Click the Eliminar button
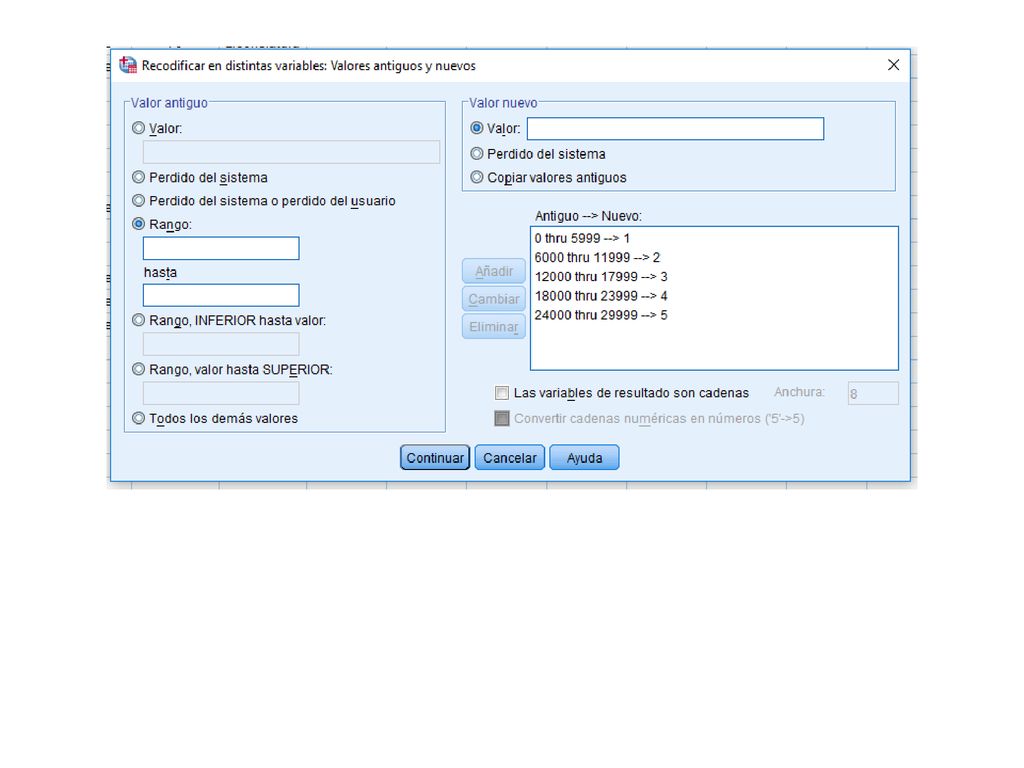Image resolution: width=1024 pixels, height=768 pixels. [x=494, y=327]
